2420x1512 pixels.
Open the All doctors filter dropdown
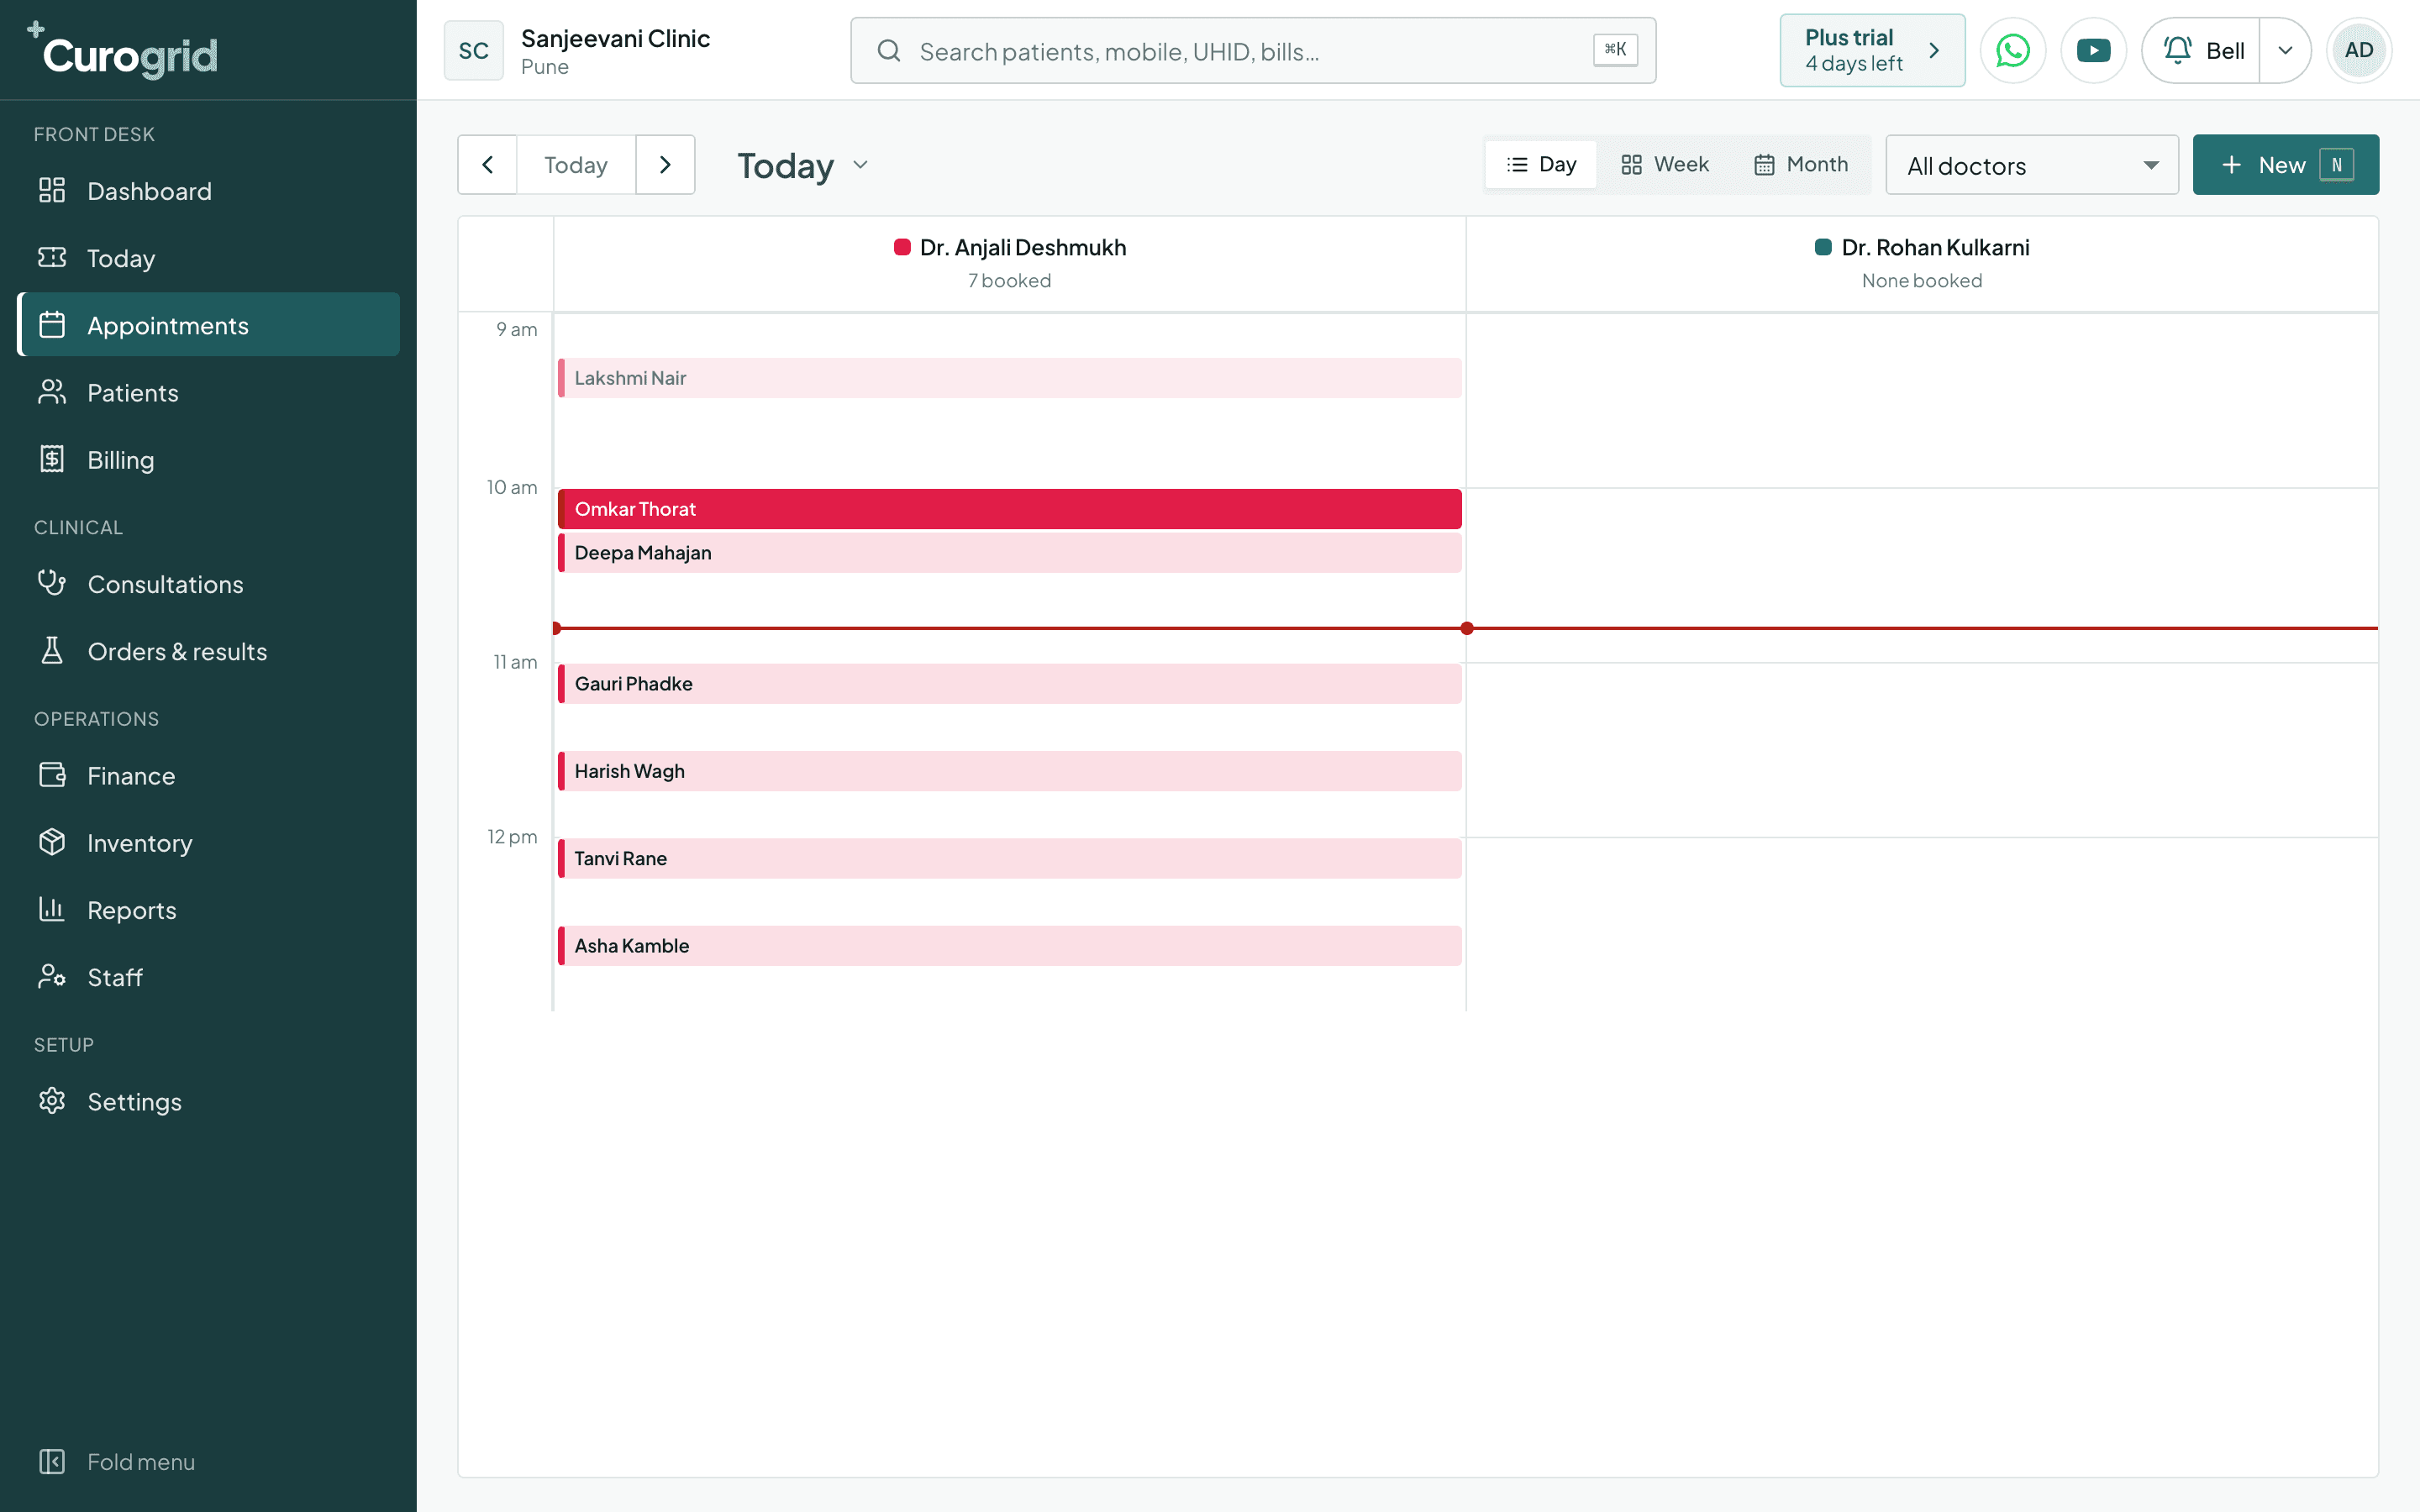click(2032, 165)
